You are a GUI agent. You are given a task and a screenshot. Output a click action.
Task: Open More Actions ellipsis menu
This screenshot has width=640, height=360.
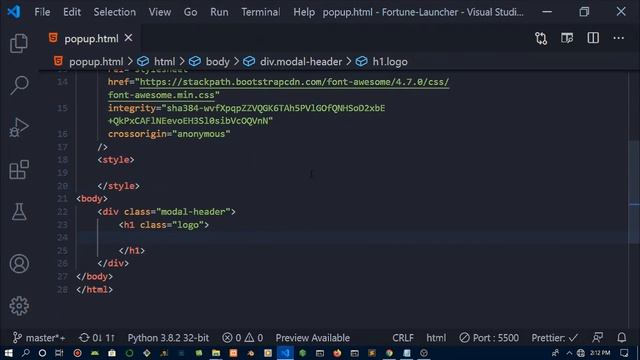click(x=619, y=38)
